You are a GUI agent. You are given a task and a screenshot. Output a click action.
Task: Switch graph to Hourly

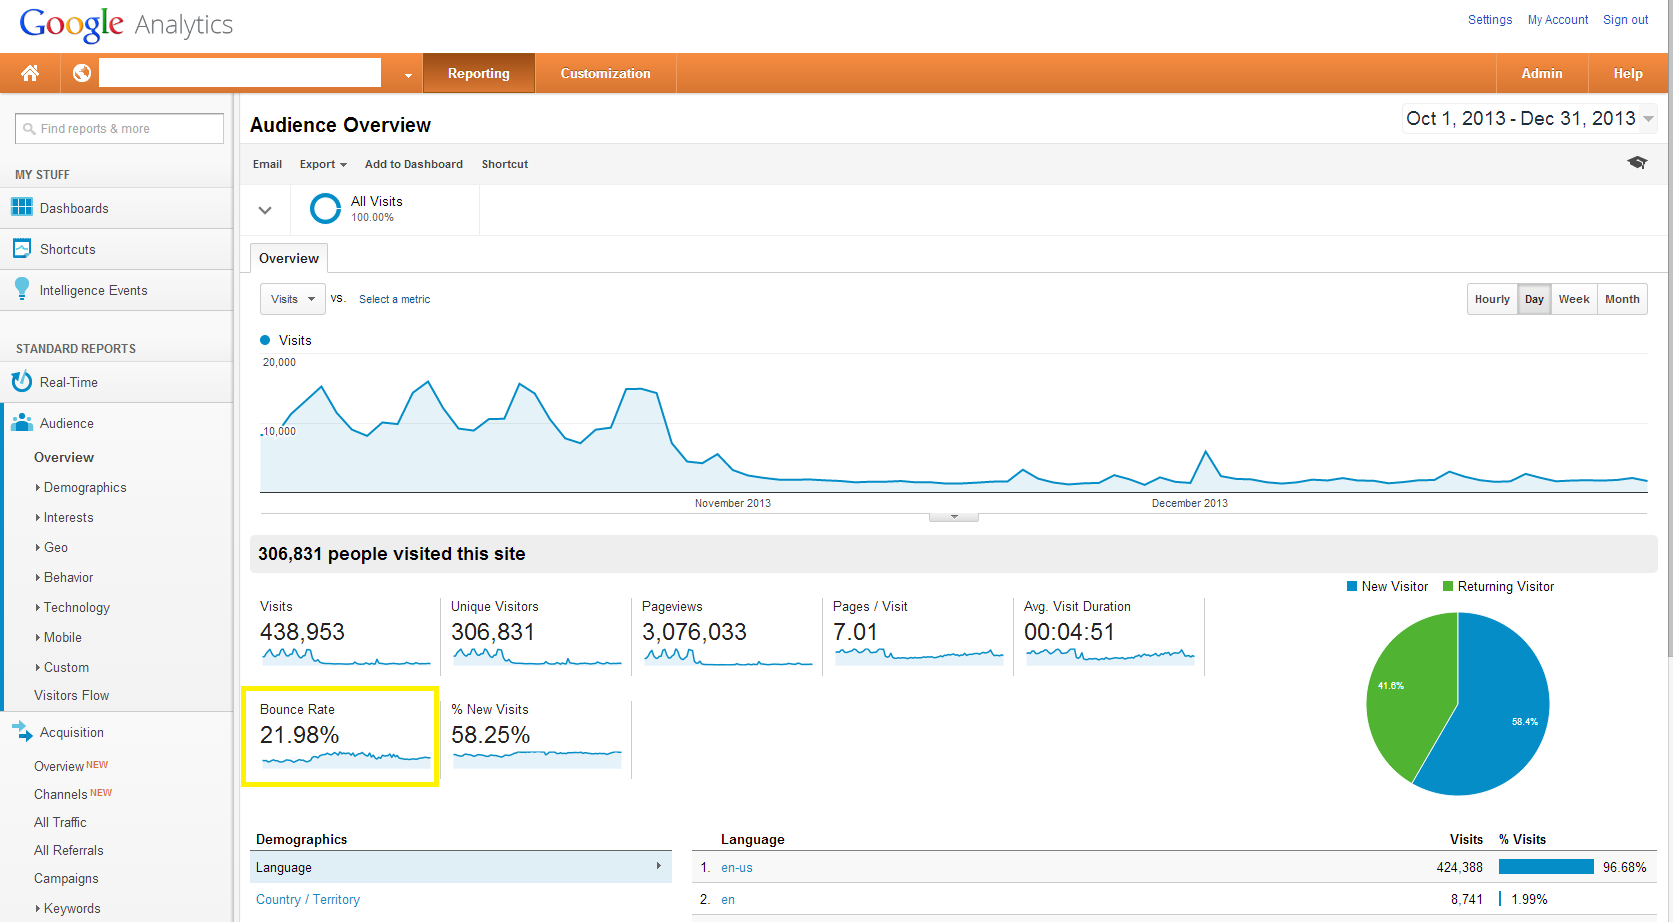click(x=1492, y=299)
